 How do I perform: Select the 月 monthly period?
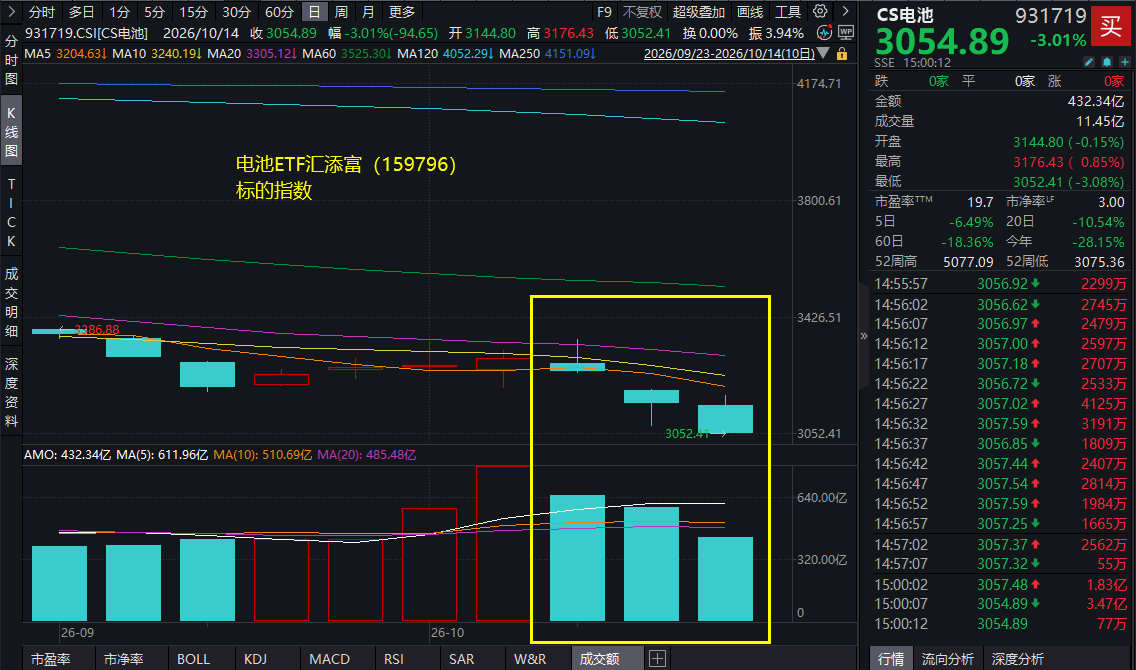tap(368, 12)
